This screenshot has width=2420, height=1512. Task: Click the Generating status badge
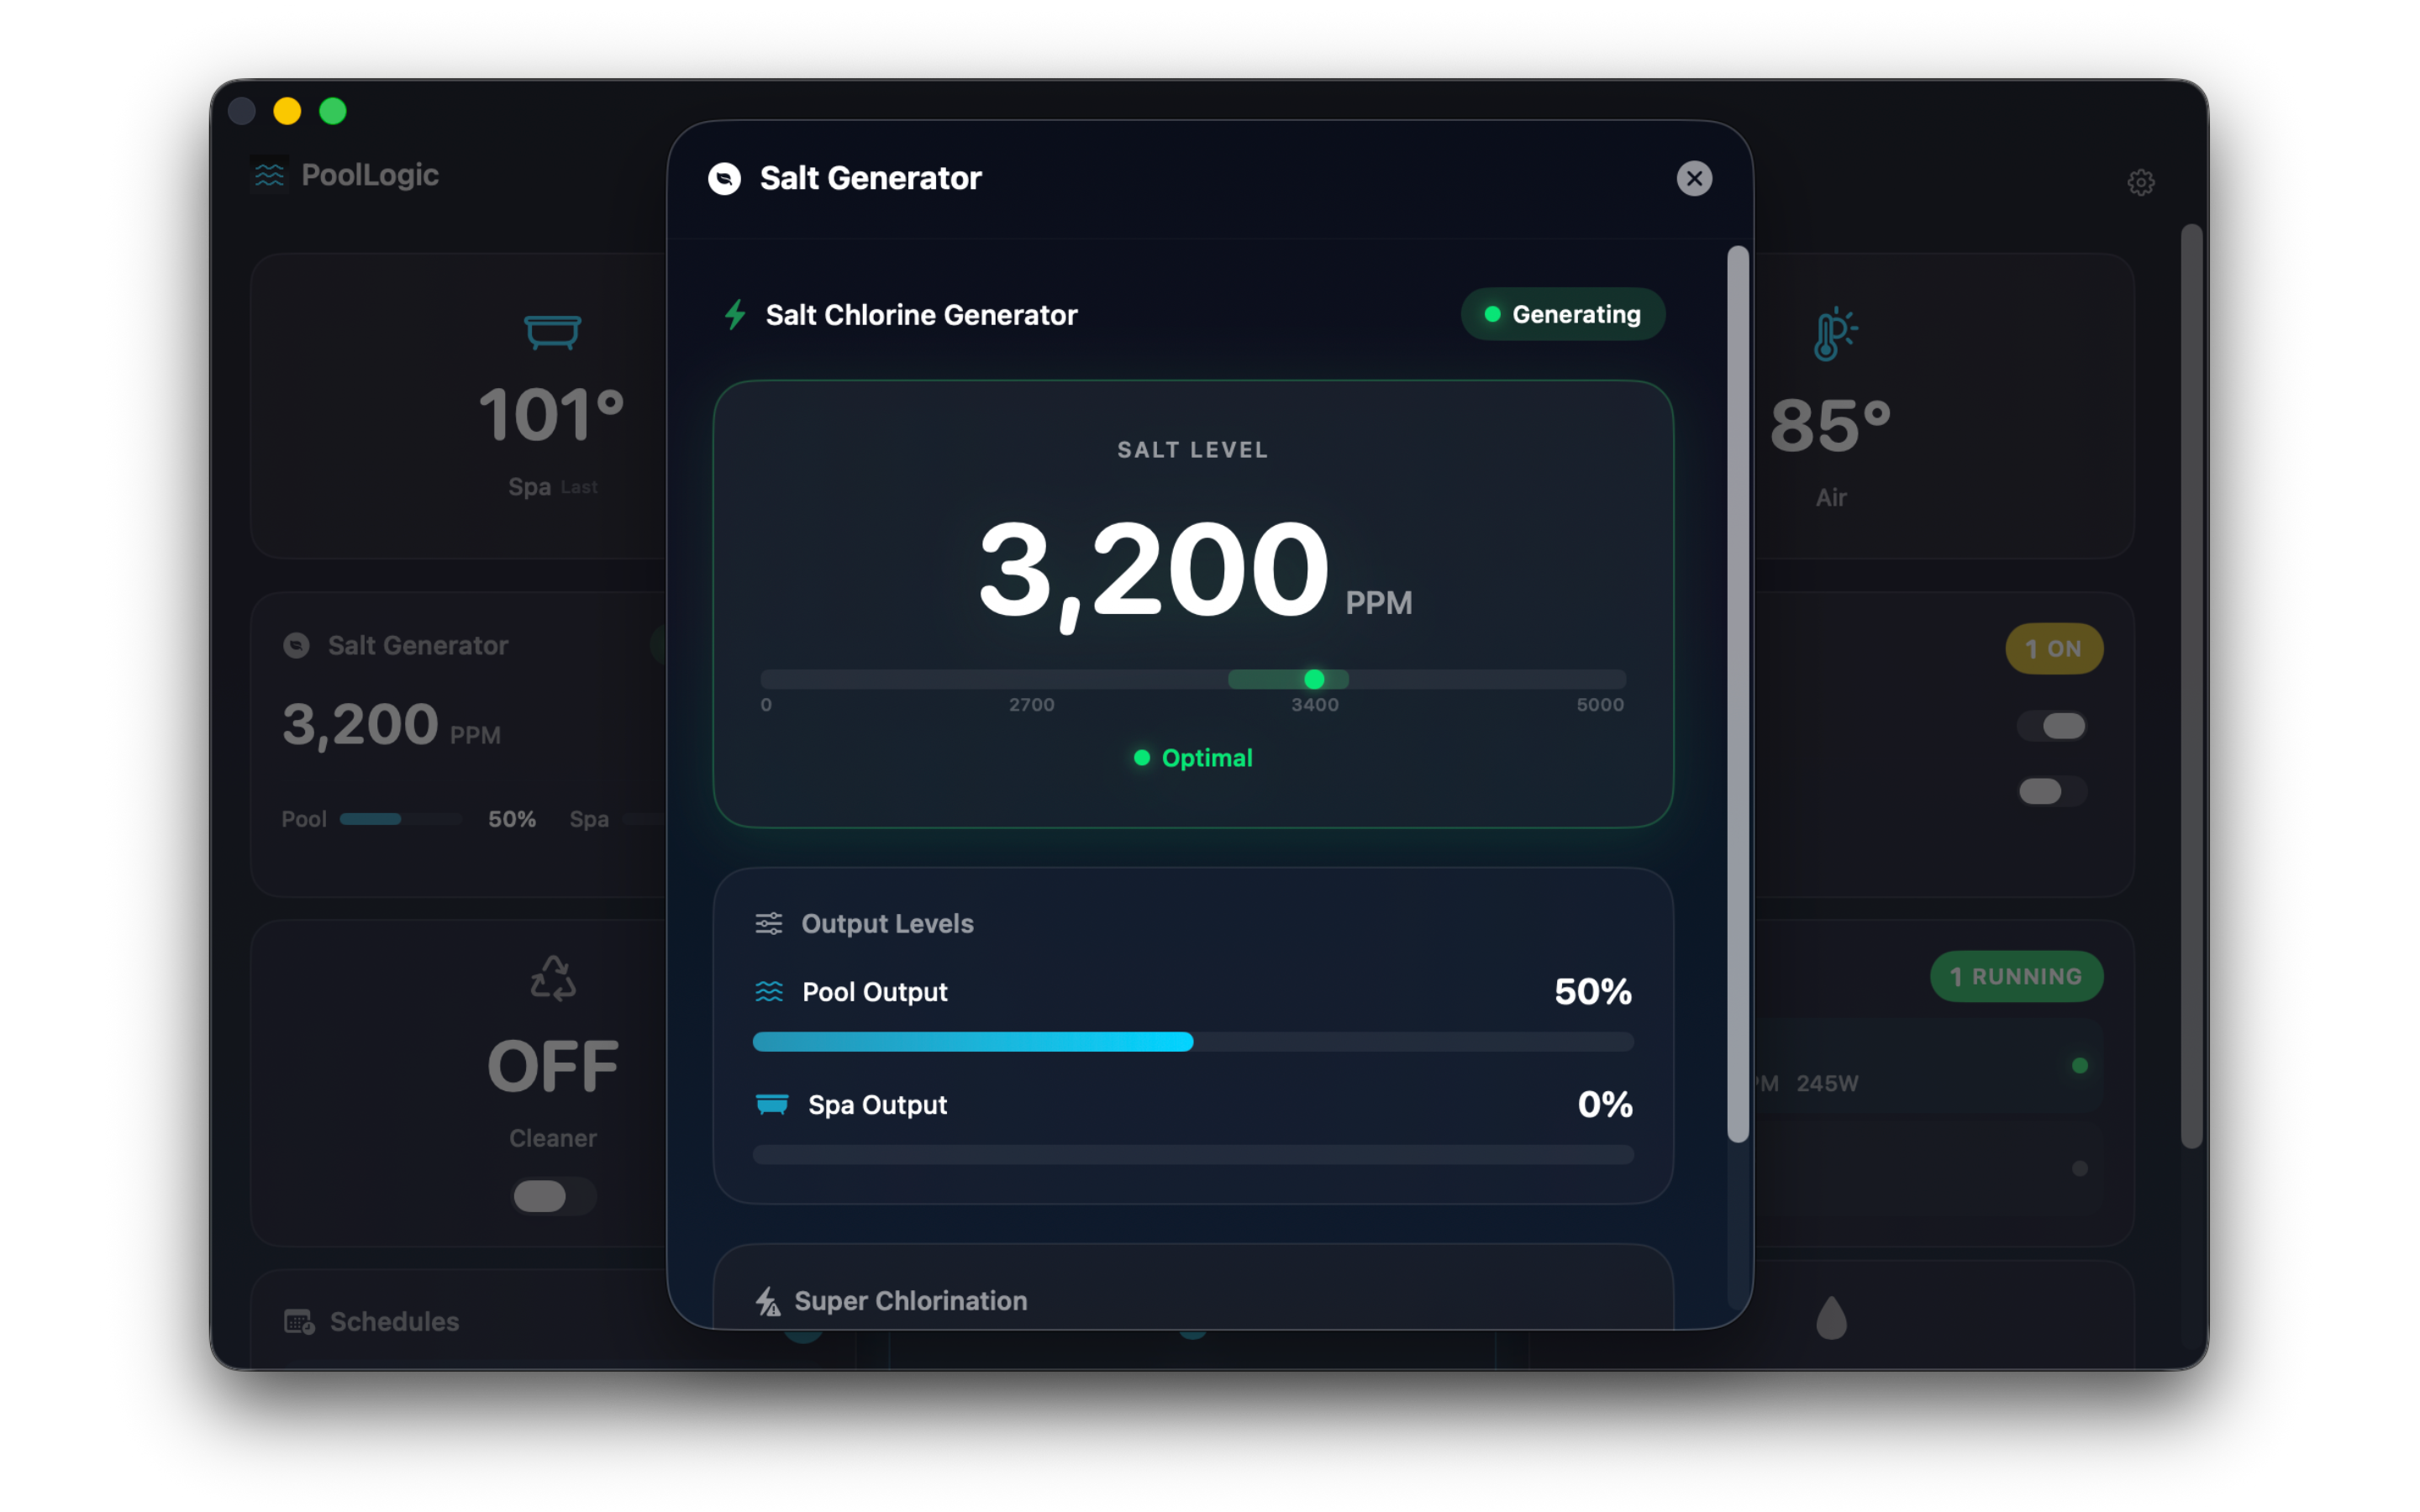pyautogui.click(x=1563, y=314)
